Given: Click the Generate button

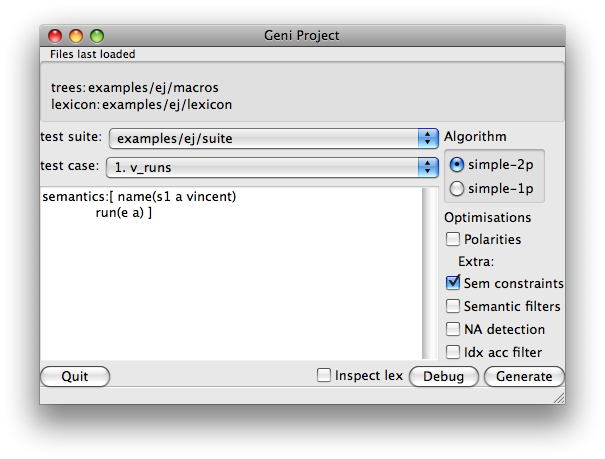Looking at the screenshot, I should (x=524, y=376).
